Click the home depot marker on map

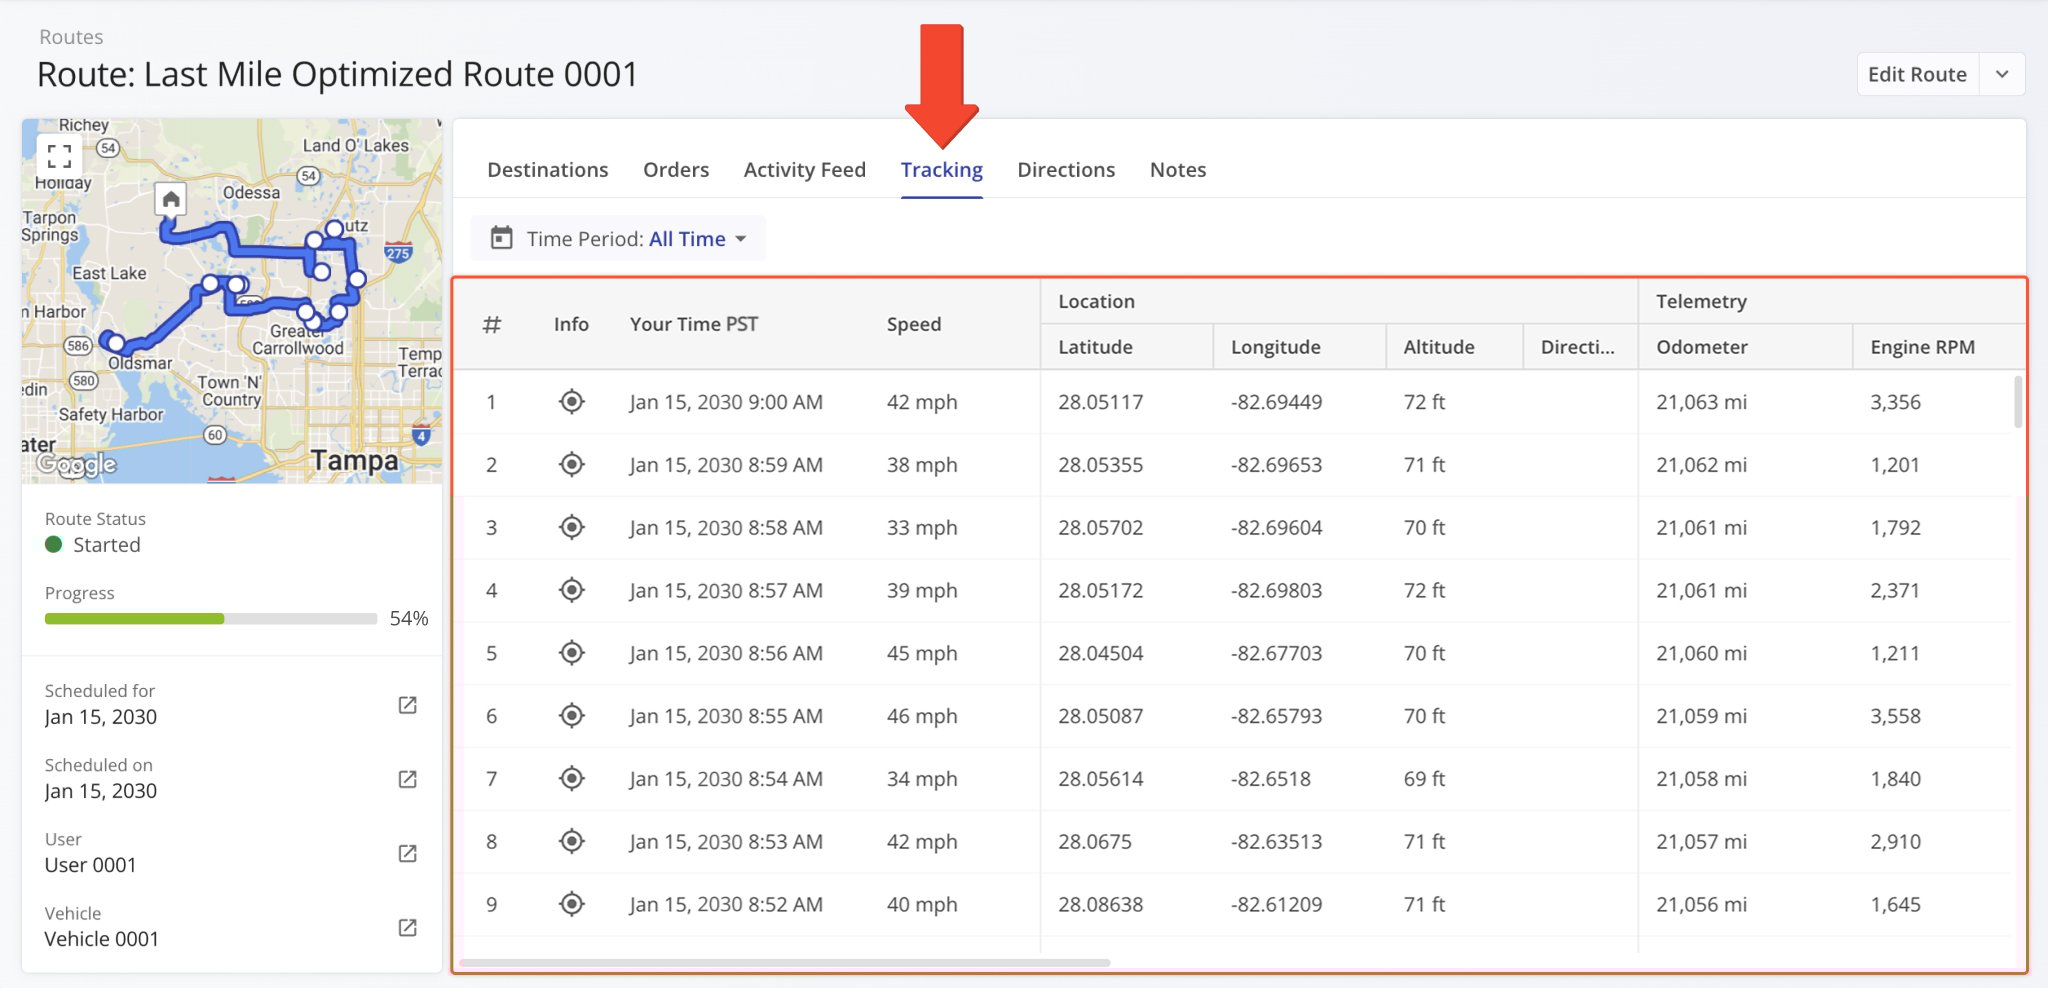click(171, 199)
